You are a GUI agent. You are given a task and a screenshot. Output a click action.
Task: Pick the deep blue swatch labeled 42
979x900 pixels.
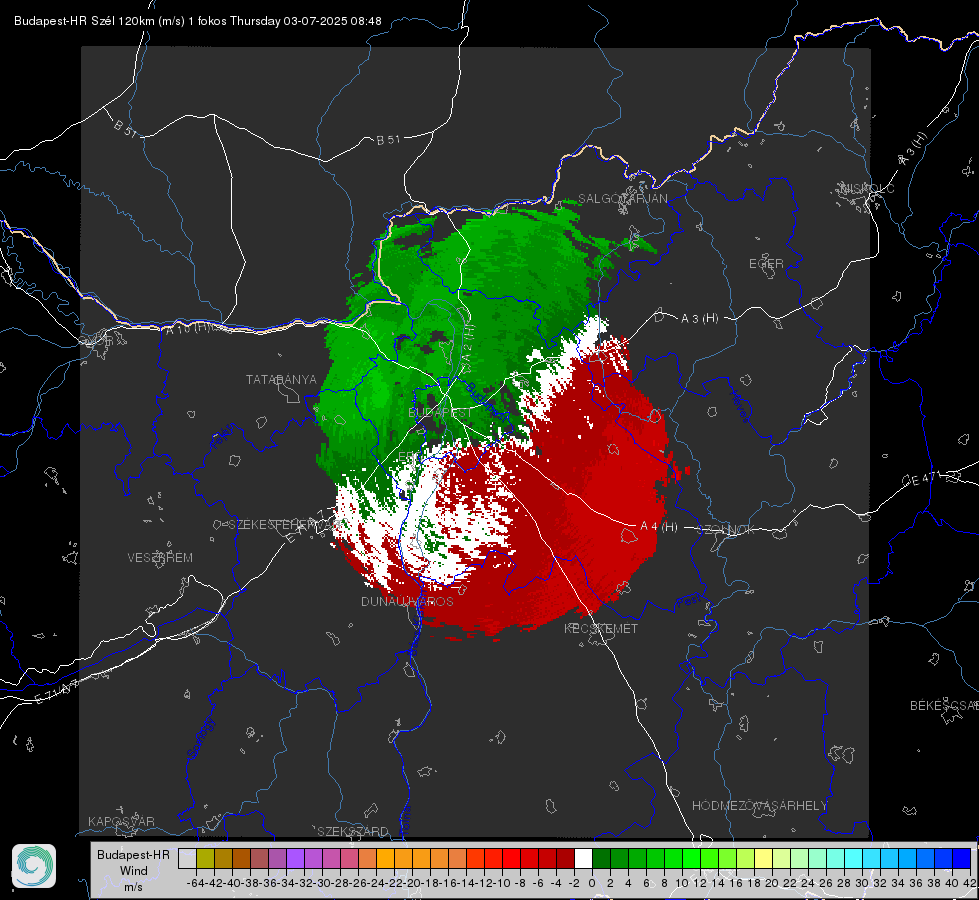pyautogui.click(x=962, y=859)
